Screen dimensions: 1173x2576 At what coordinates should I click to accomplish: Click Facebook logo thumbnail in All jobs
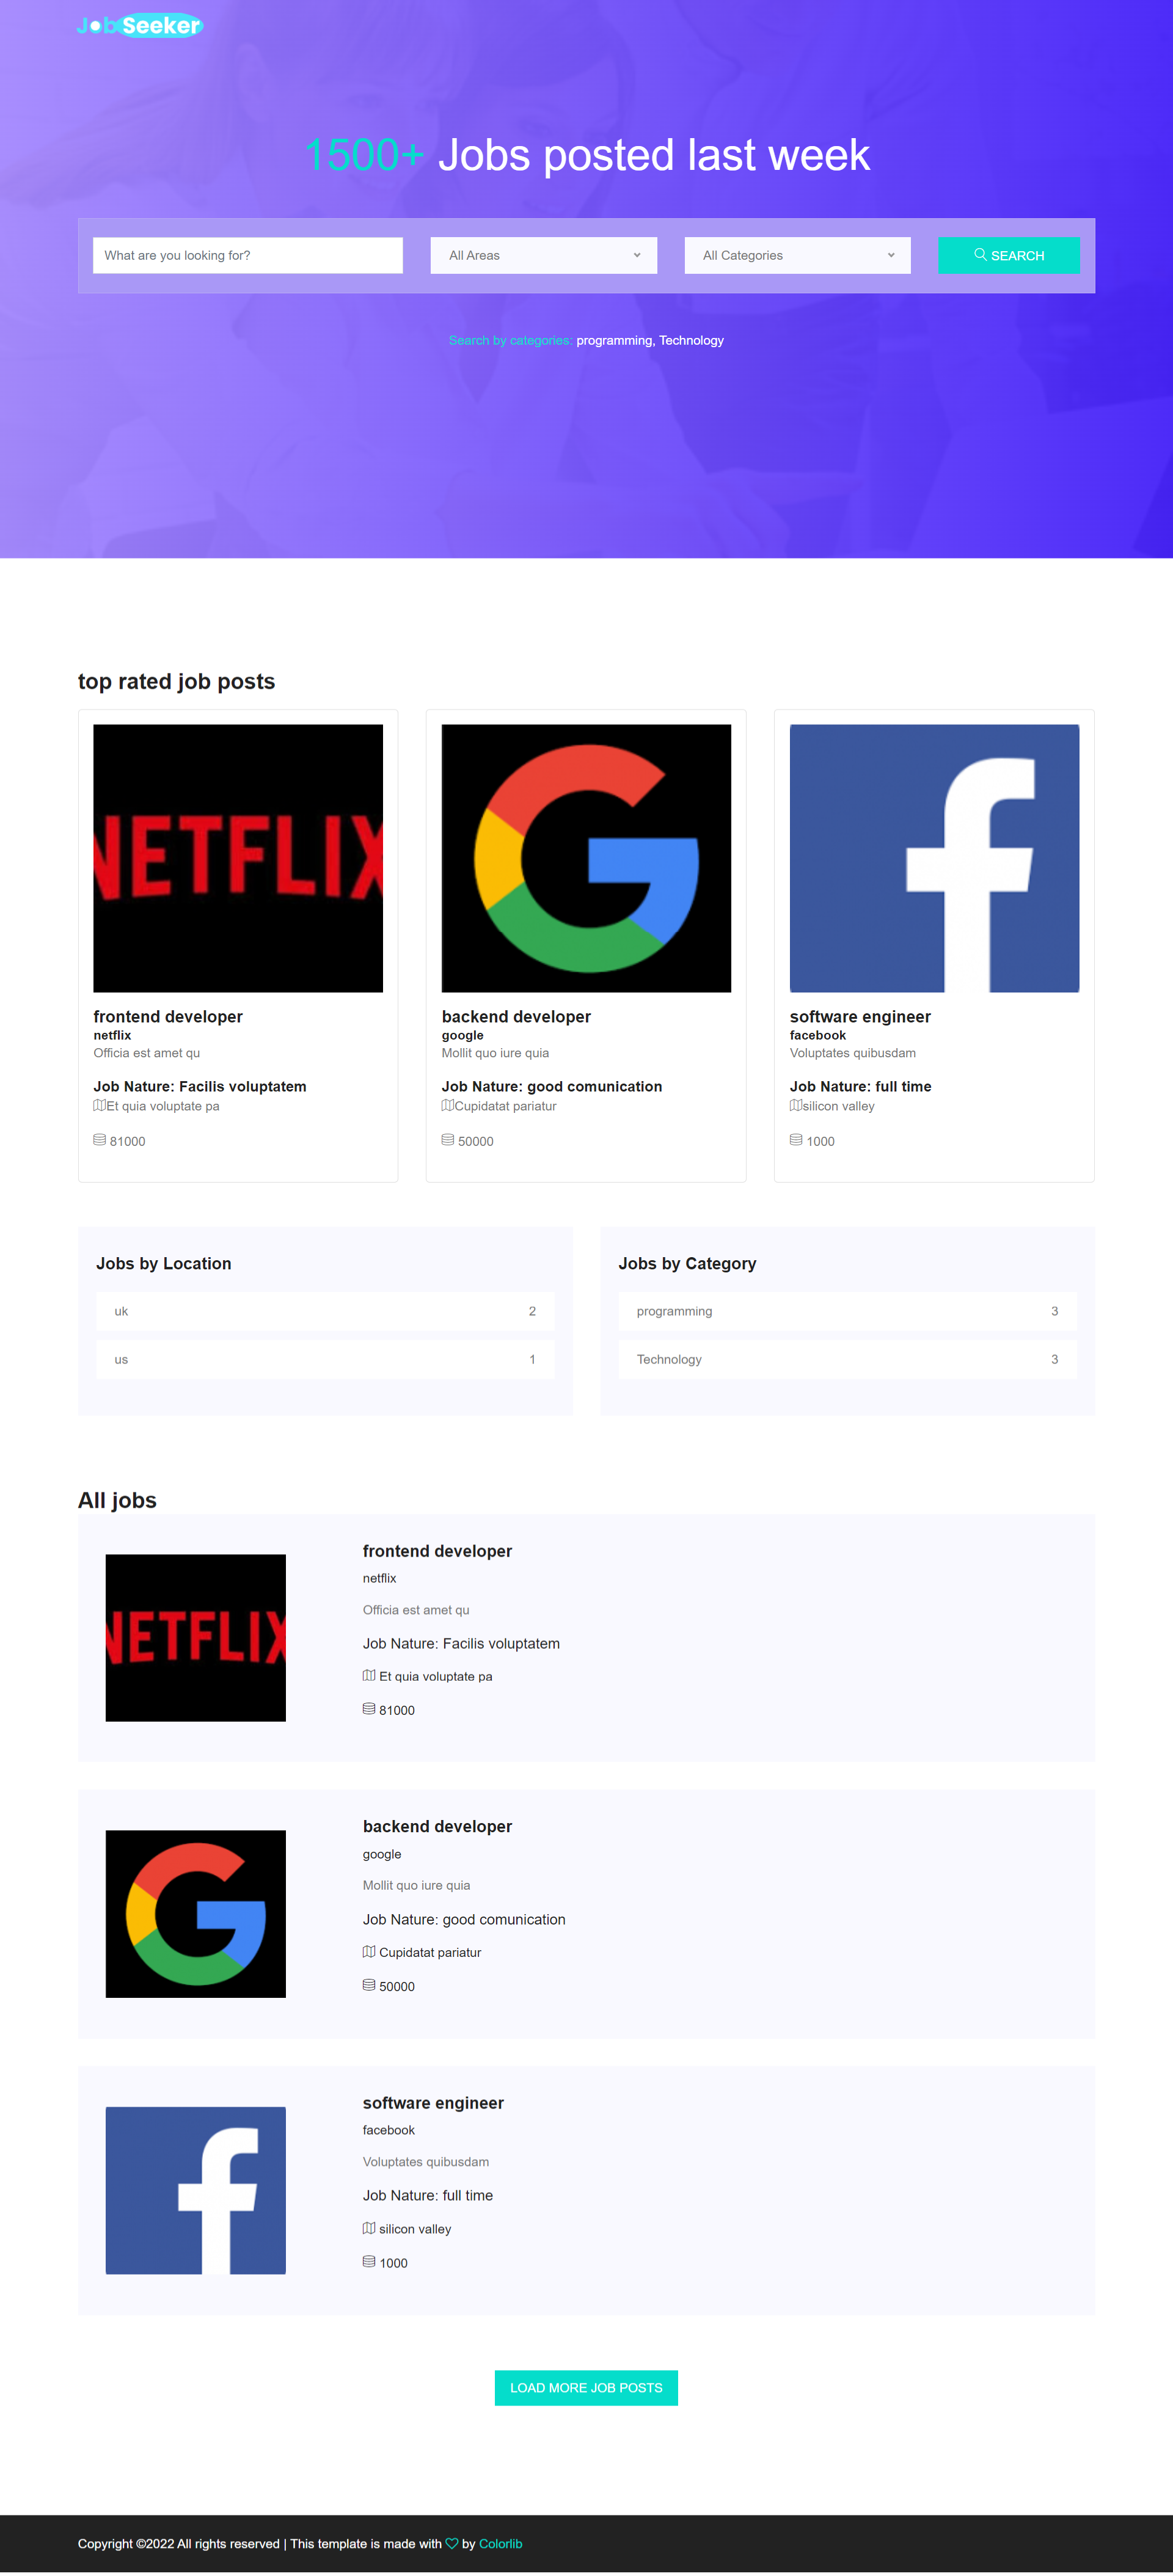click(195, 2189)
